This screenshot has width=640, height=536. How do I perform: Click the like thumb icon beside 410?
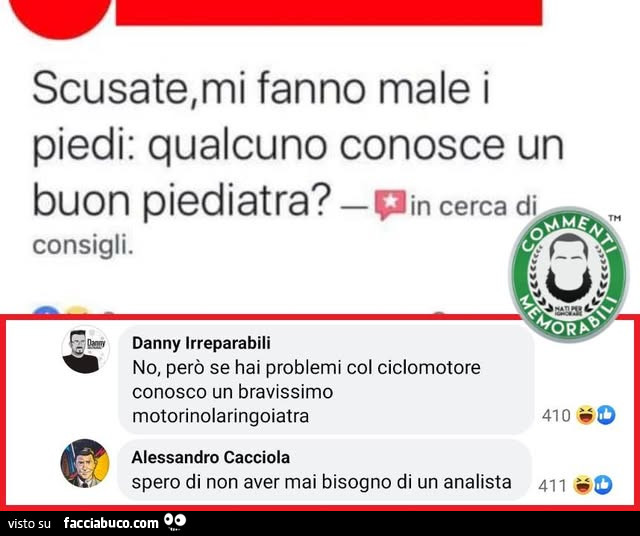click(606, 415)
